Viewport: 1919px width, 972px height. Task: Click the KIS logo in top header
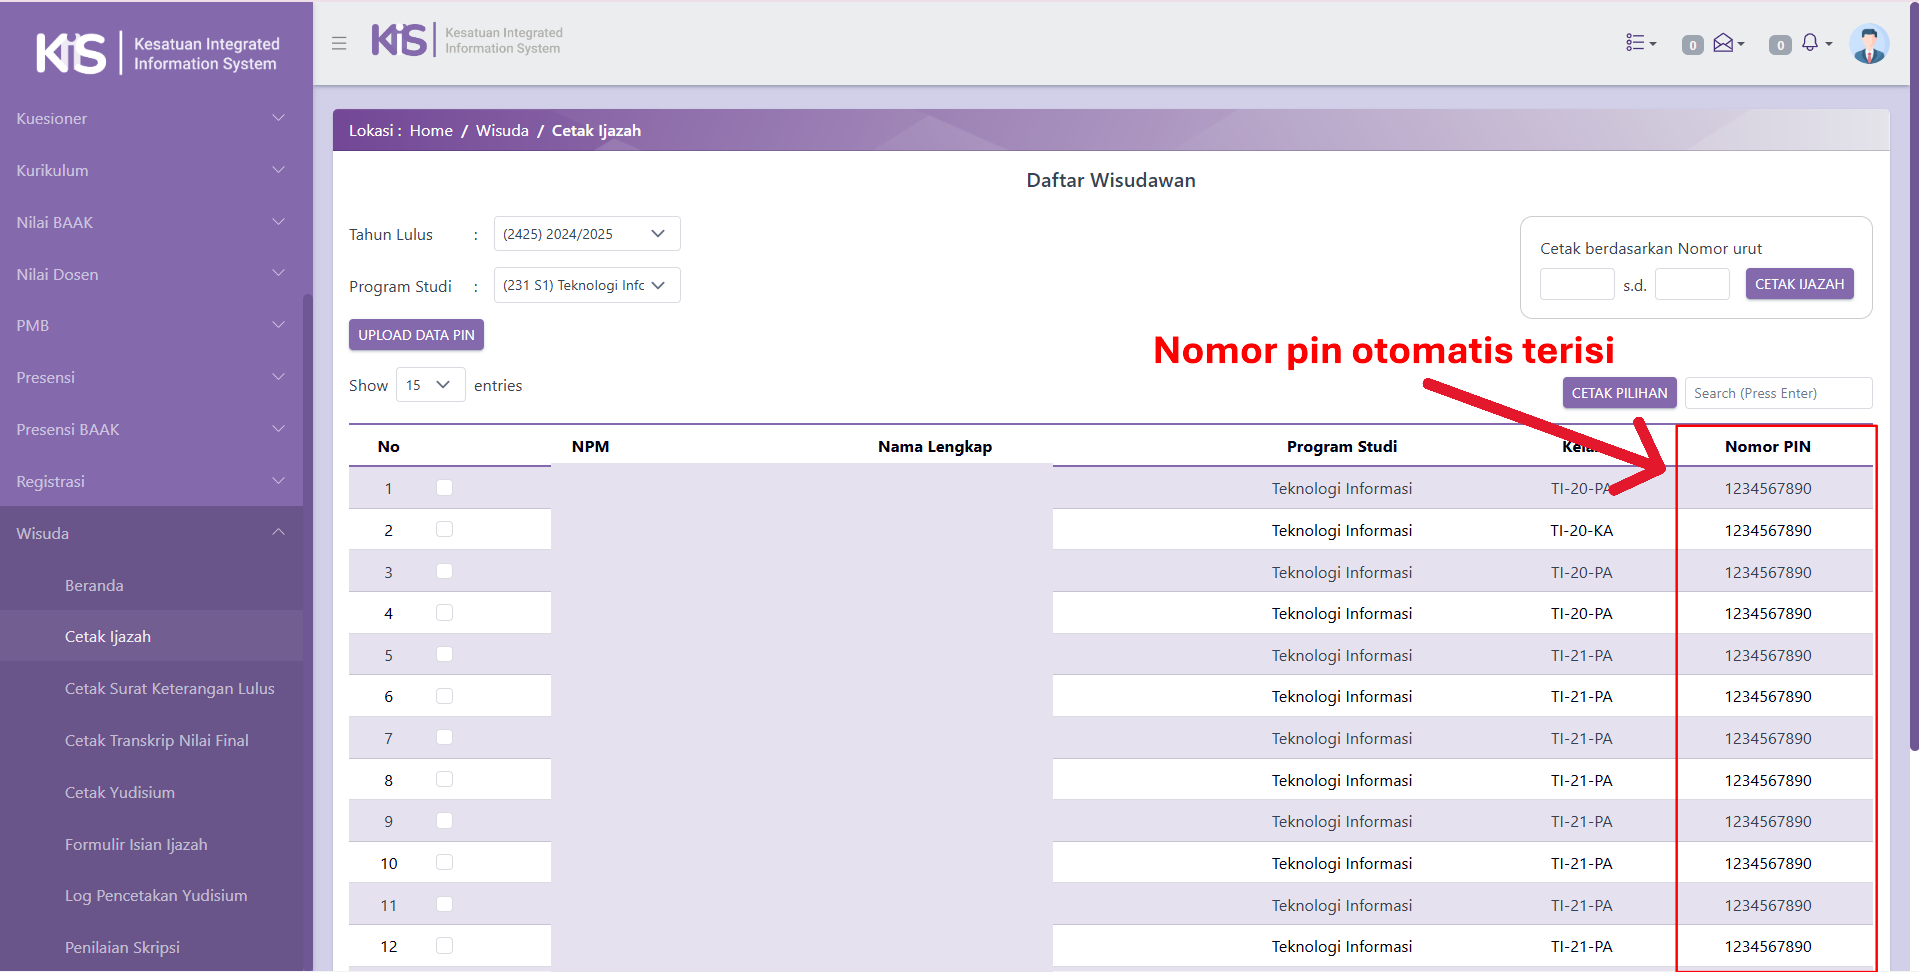pos(400,40)
